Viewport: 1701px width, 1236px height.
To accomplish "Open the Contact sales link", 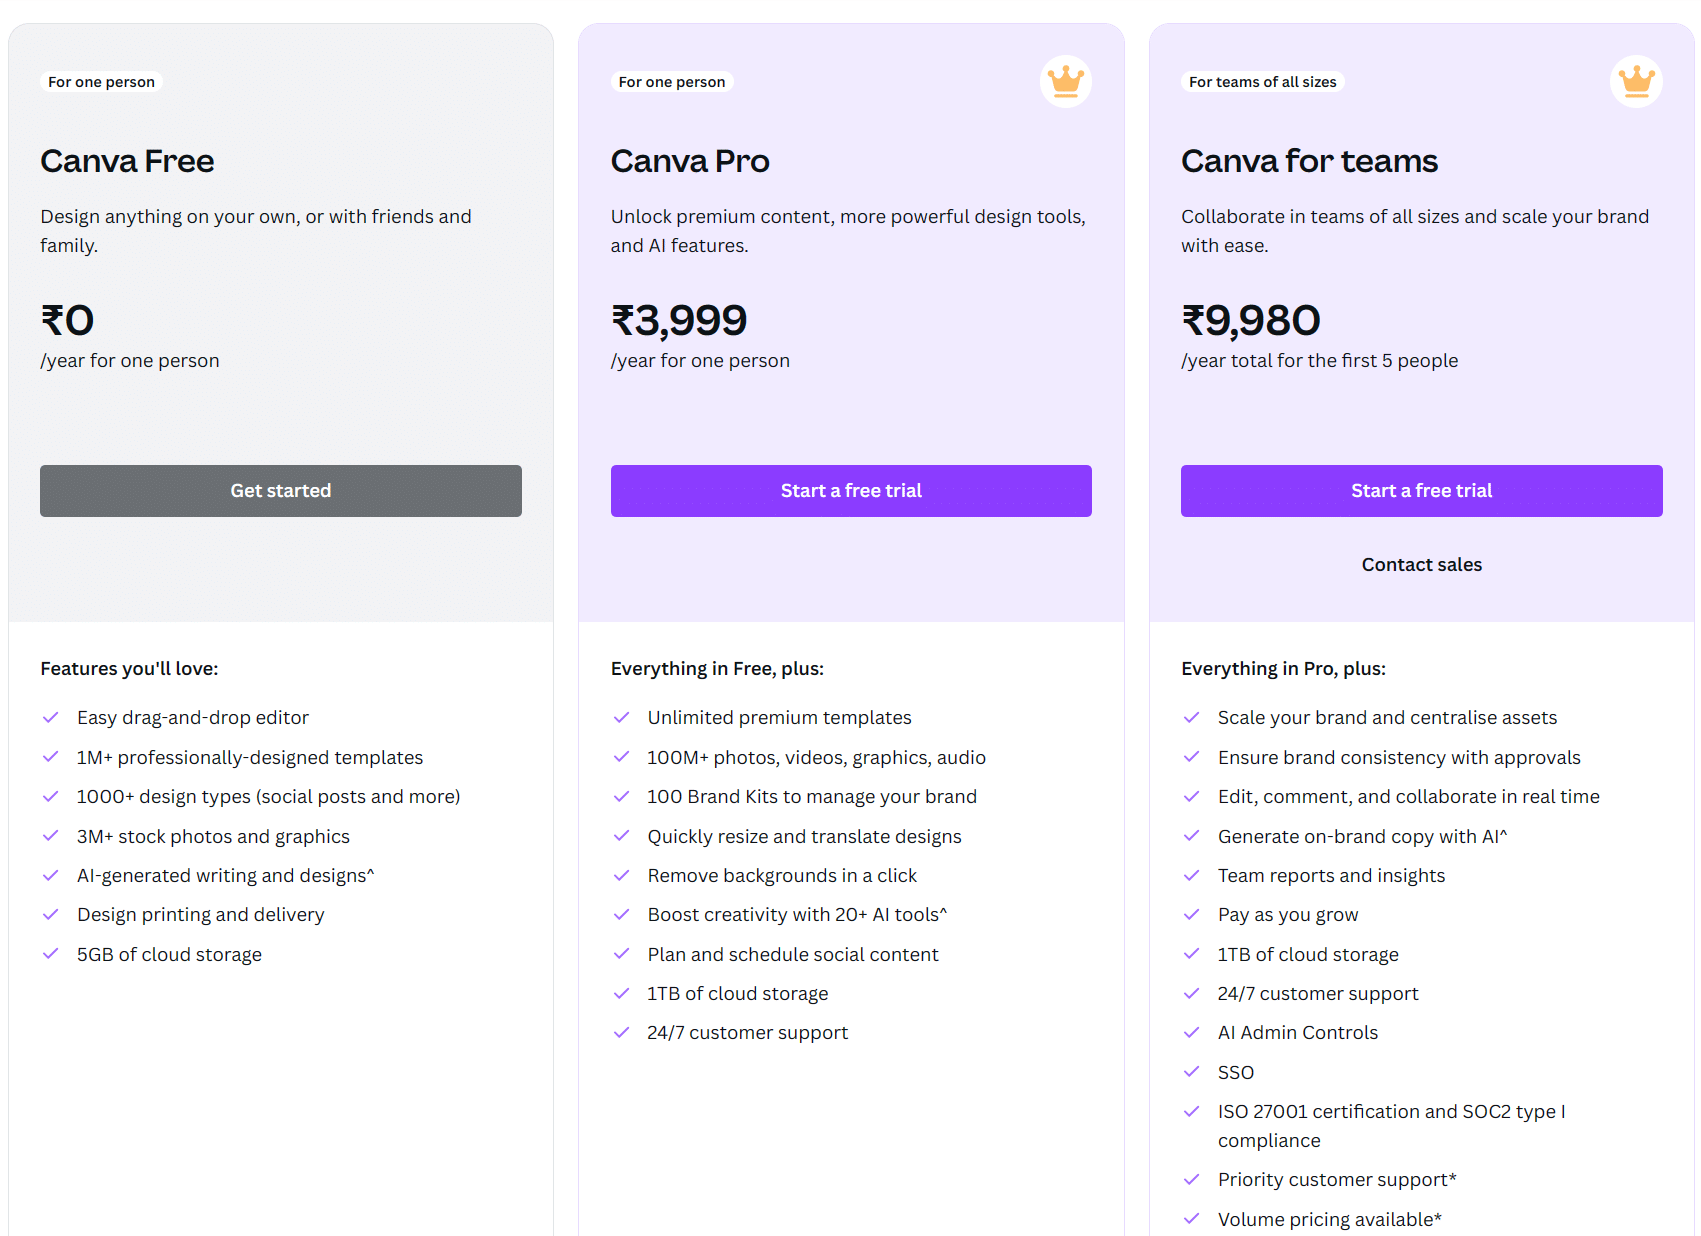I will click(x=1421, y=564).
